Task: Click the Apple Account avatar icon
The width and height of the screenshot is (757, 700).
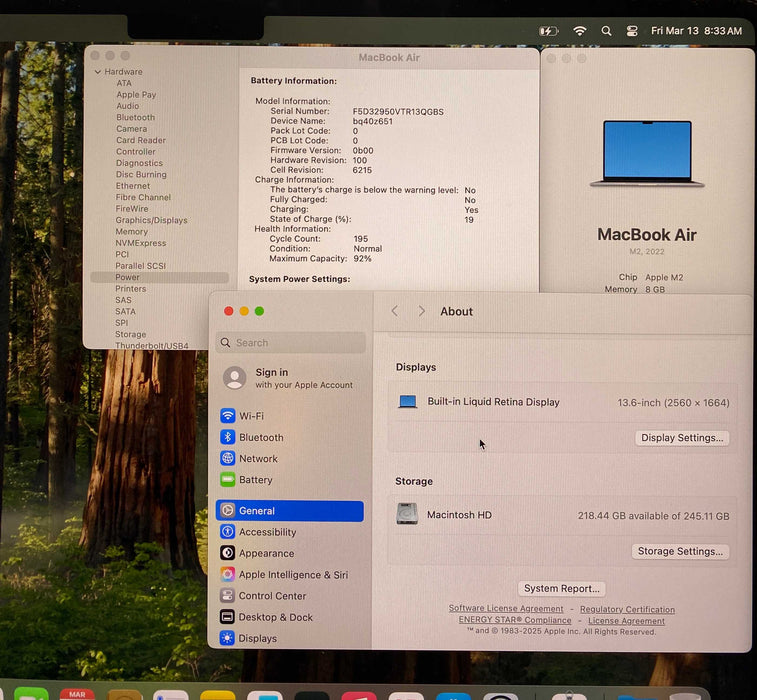Action: pyautogui.click(x=235, y=378)
